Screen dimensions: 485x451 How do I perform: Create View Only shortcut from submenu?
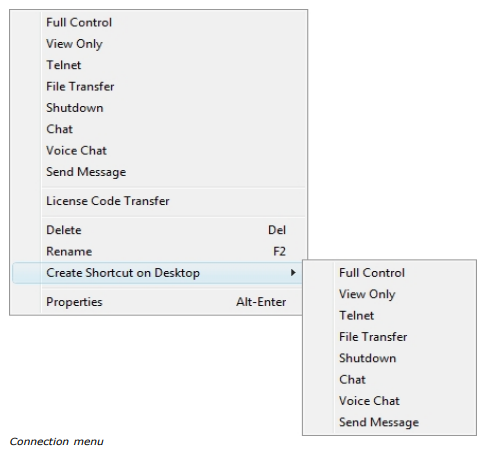point(389,294)
